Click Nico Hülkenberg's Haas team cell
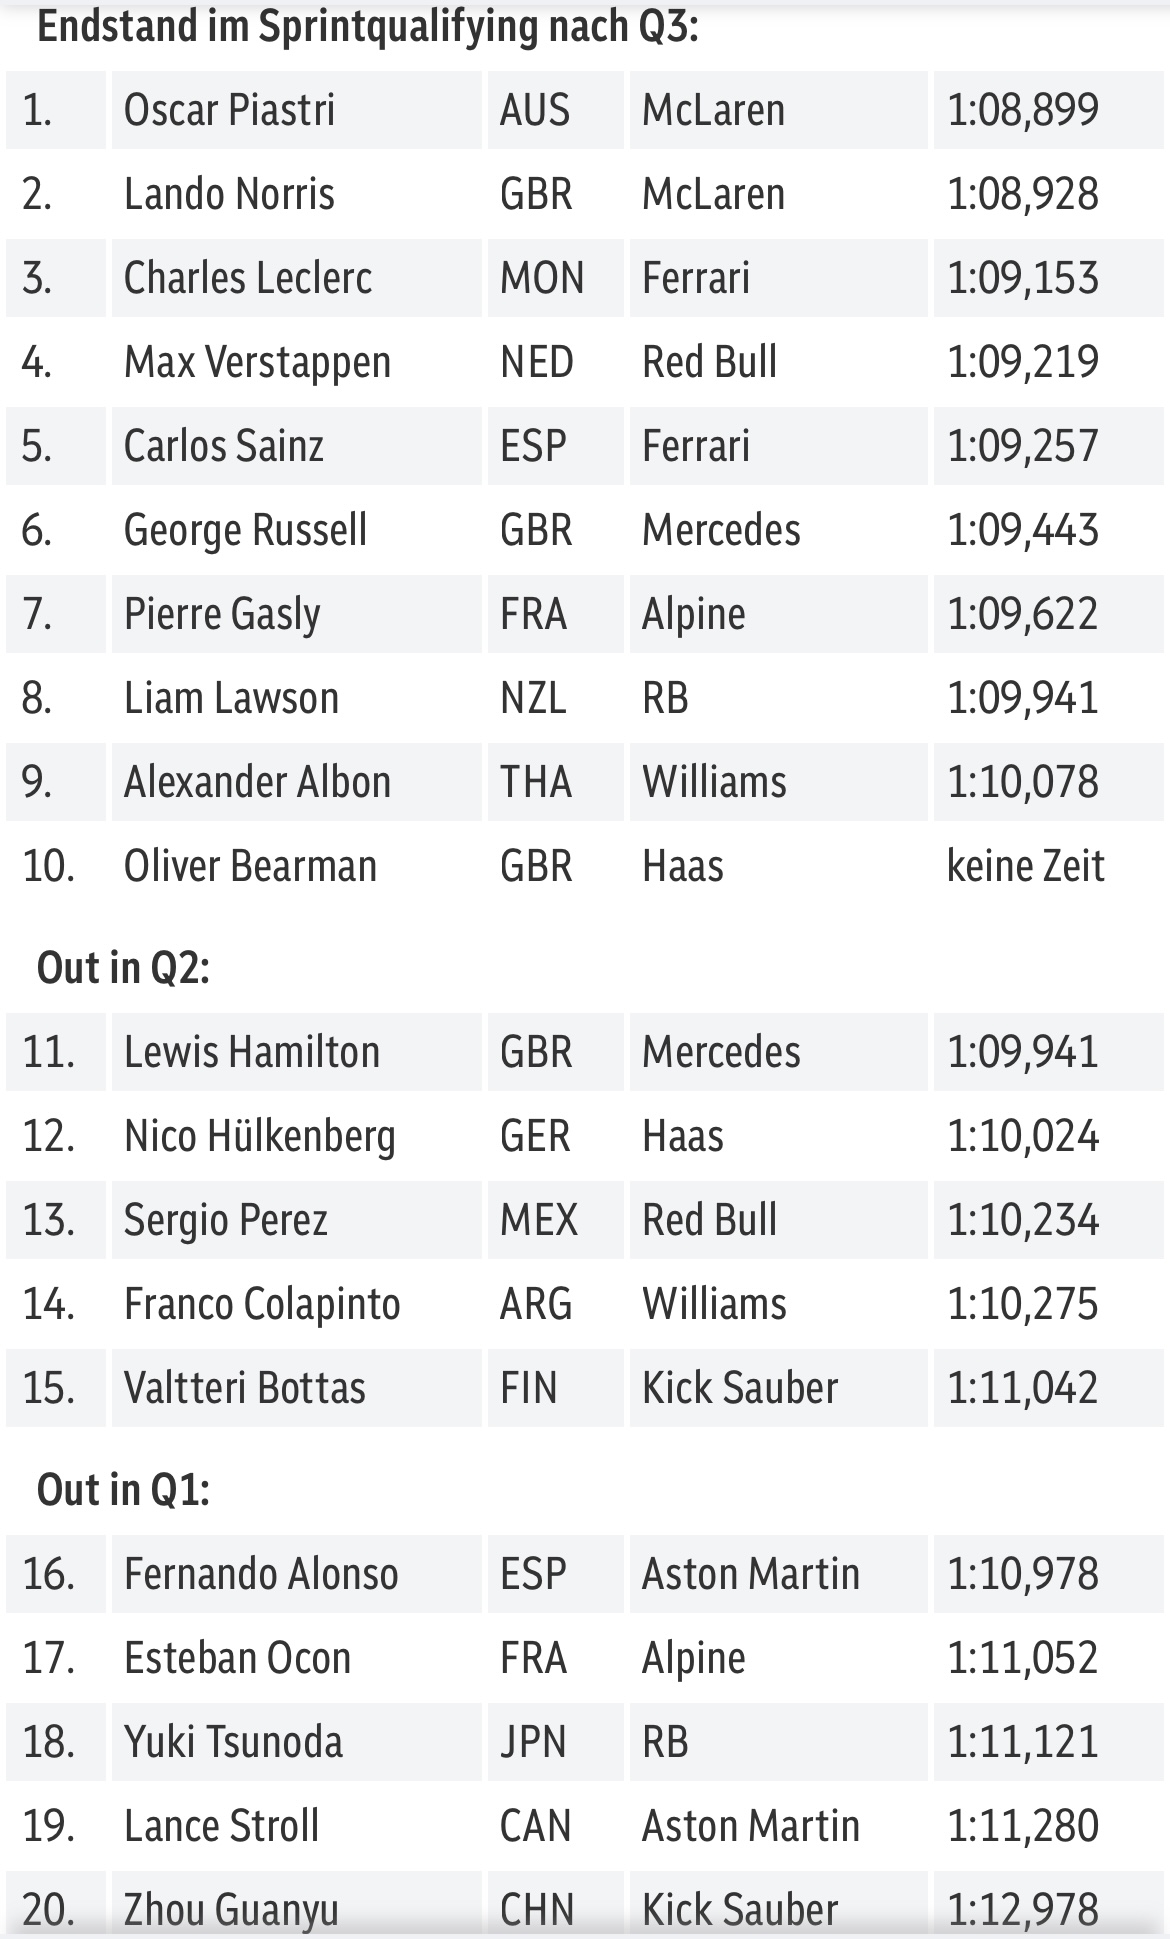This screenshot has width=1170, height=1939. coord(778,1136)
